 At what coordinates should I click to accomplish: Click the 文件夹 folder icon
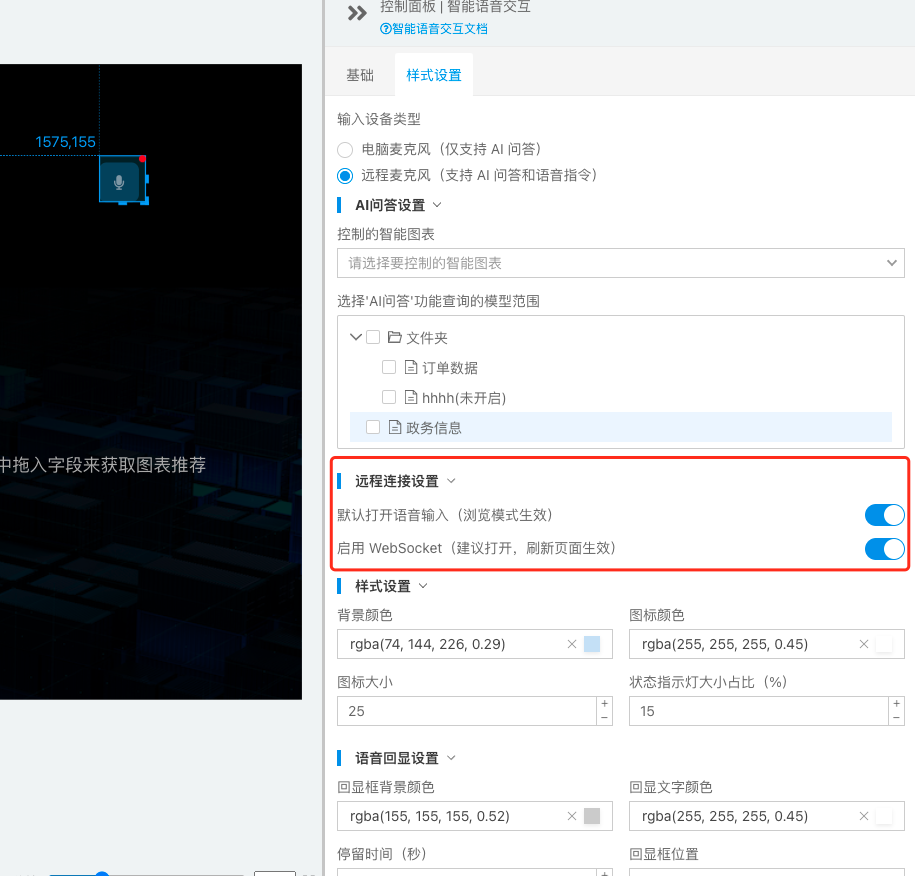pyautogui.click(x=394, y=337)
